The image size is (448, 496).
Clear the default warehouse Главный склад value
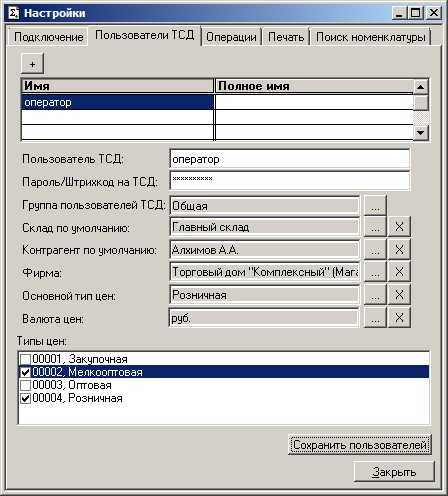coord(399,227)
